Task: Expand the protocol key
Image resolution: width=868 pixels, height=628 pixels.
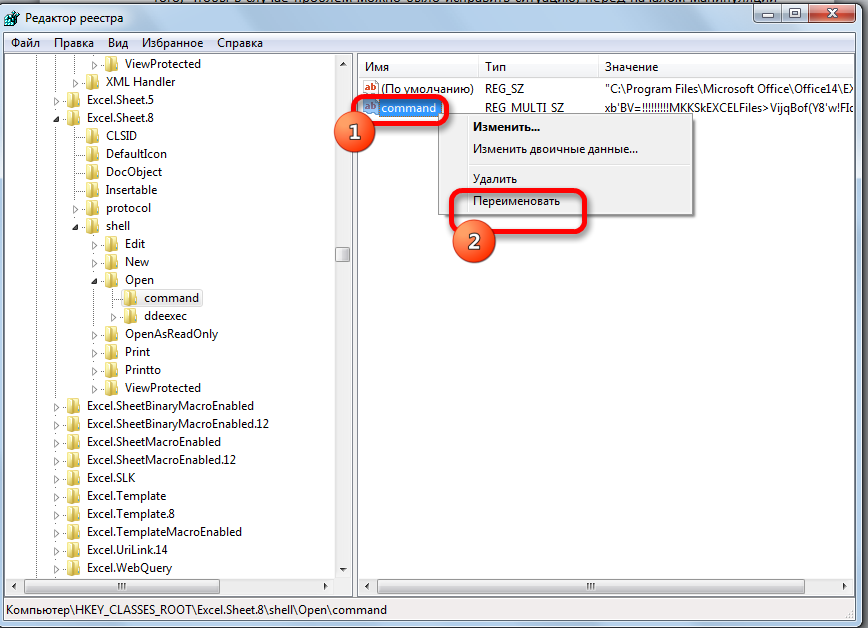Action: tap(75, 209)
